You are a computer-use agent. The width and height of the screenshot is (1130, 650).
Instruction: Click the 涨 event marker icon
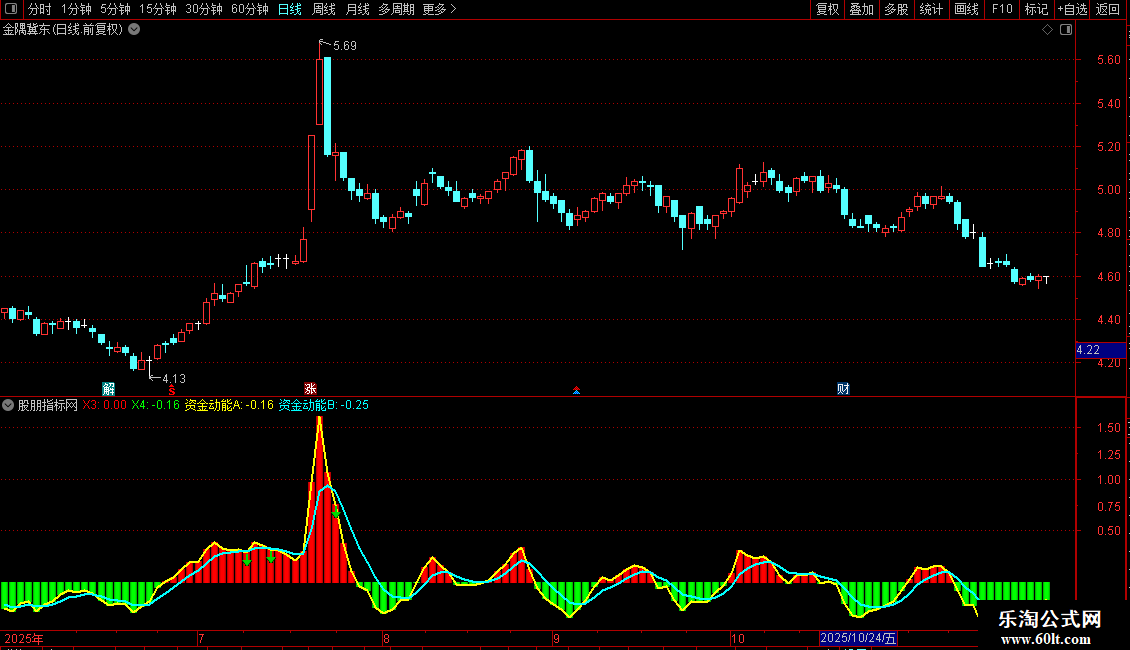click(310, 389)
